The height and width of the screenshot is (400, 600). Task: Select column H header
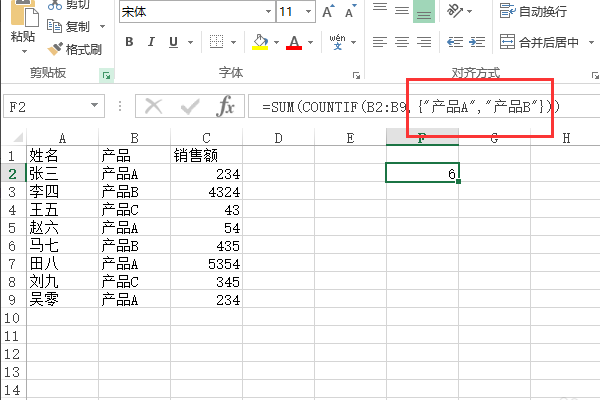pyautogui.click(x=566, y=138)
